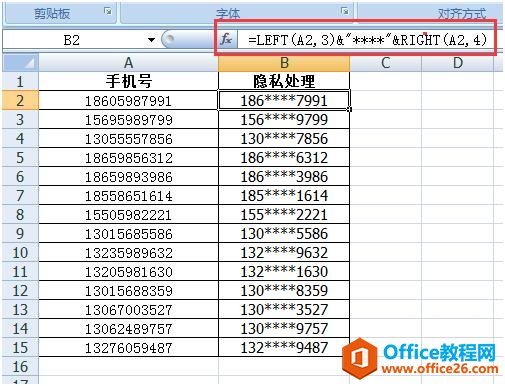Click the 隐私处理 header cell
The image size is (505, 386).
284,81
